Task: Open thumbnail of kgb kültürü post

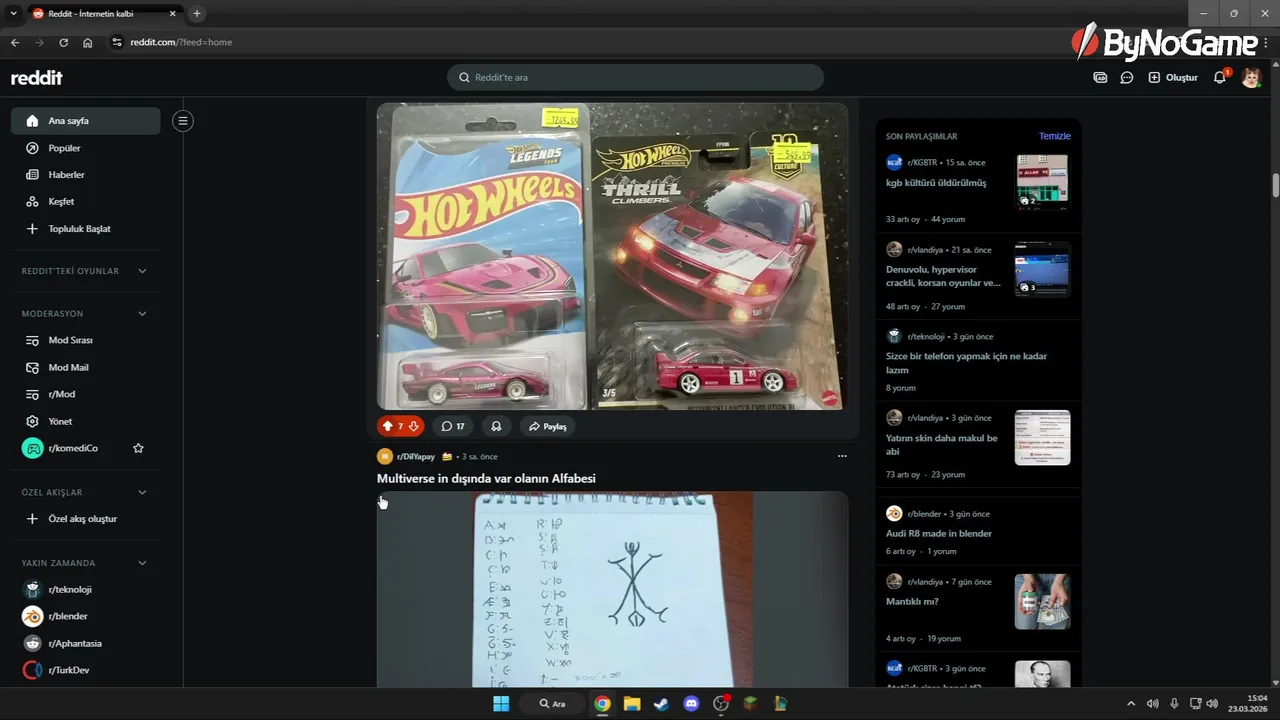Action: 1042,181
